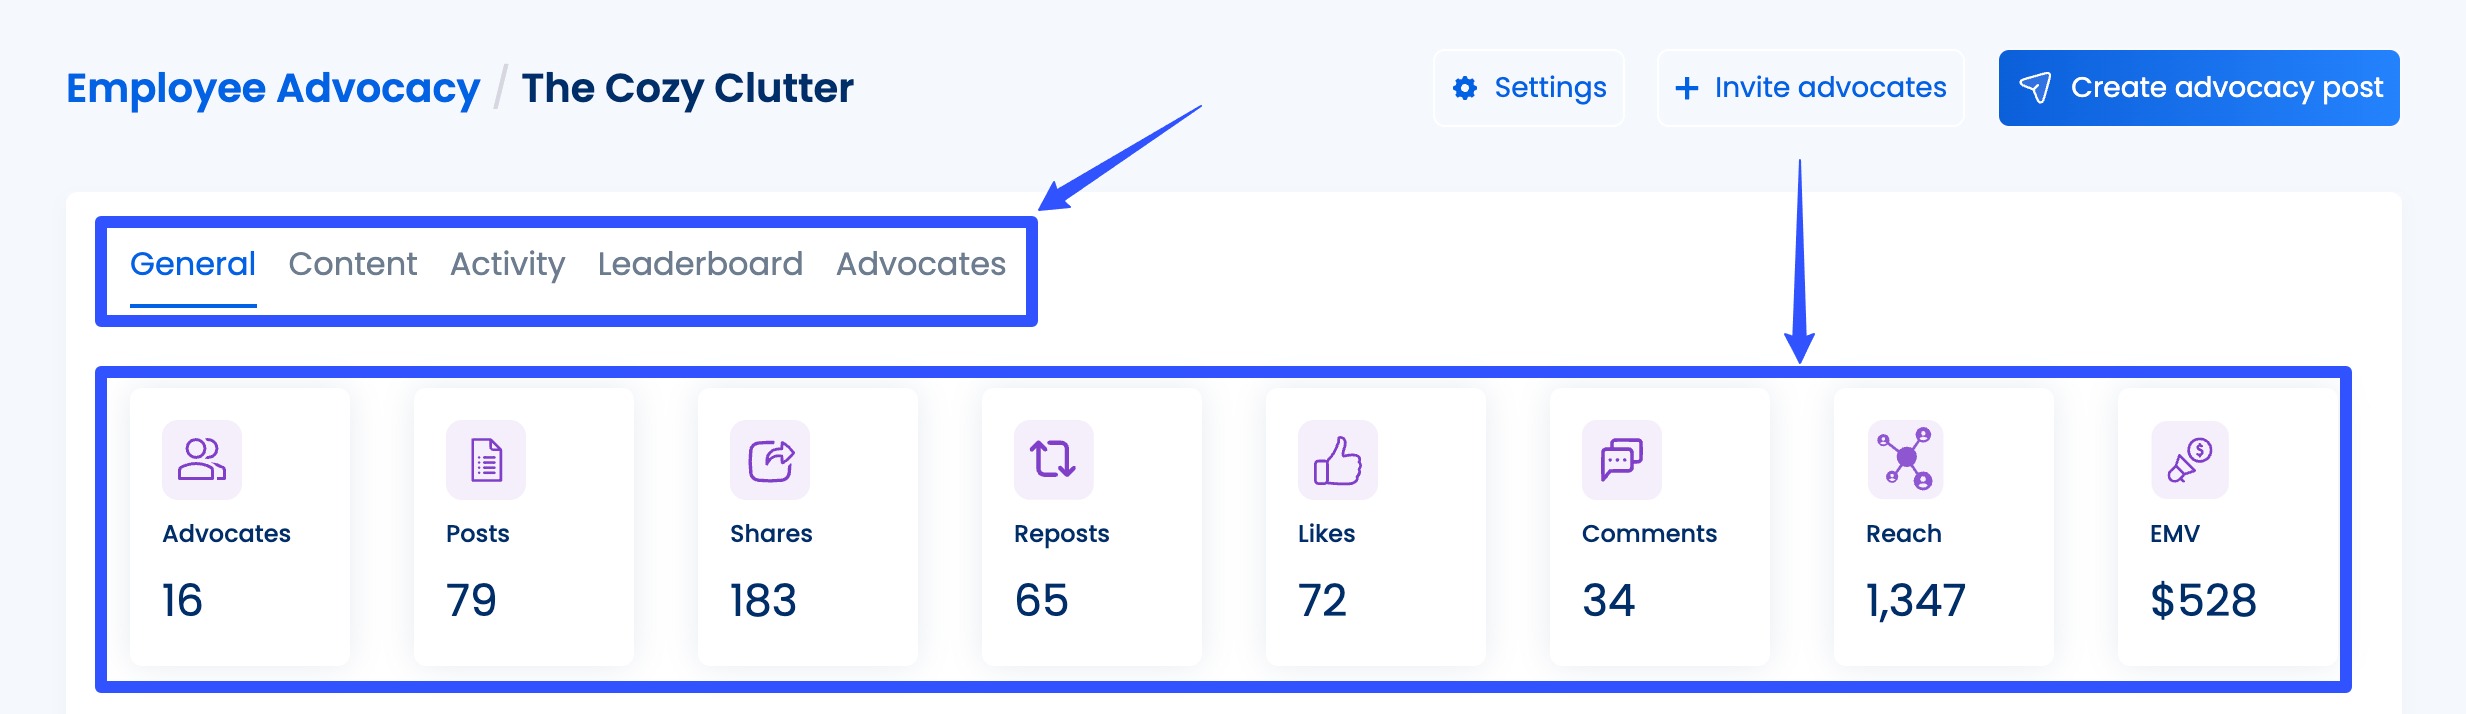Viewport: 2466px width, 714px height.
Task: Select the Activity tab
Action: coord(507,264)
